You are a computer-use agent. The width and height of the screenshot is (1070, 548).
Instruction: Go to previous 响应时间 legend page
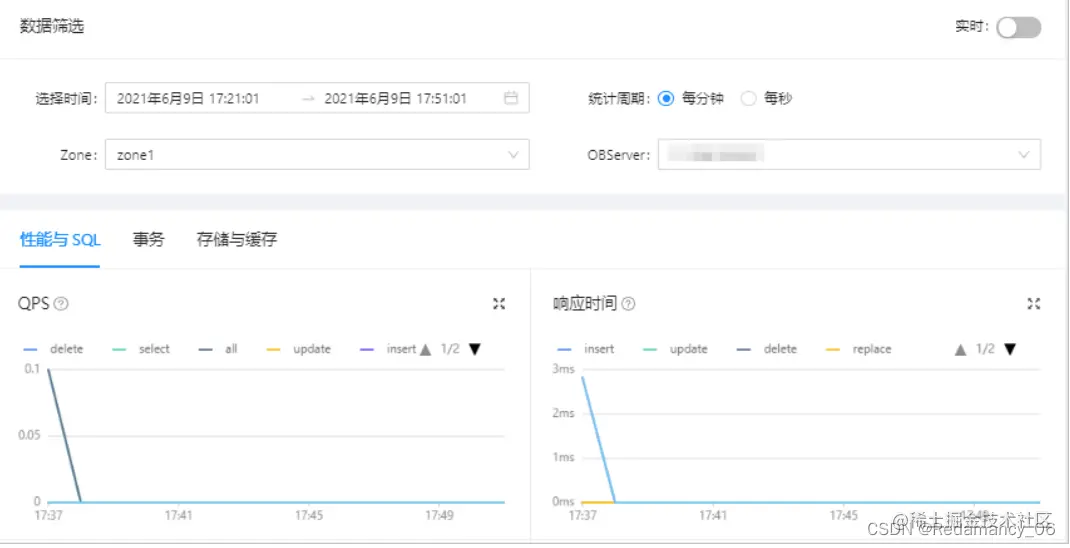(960, 349)
